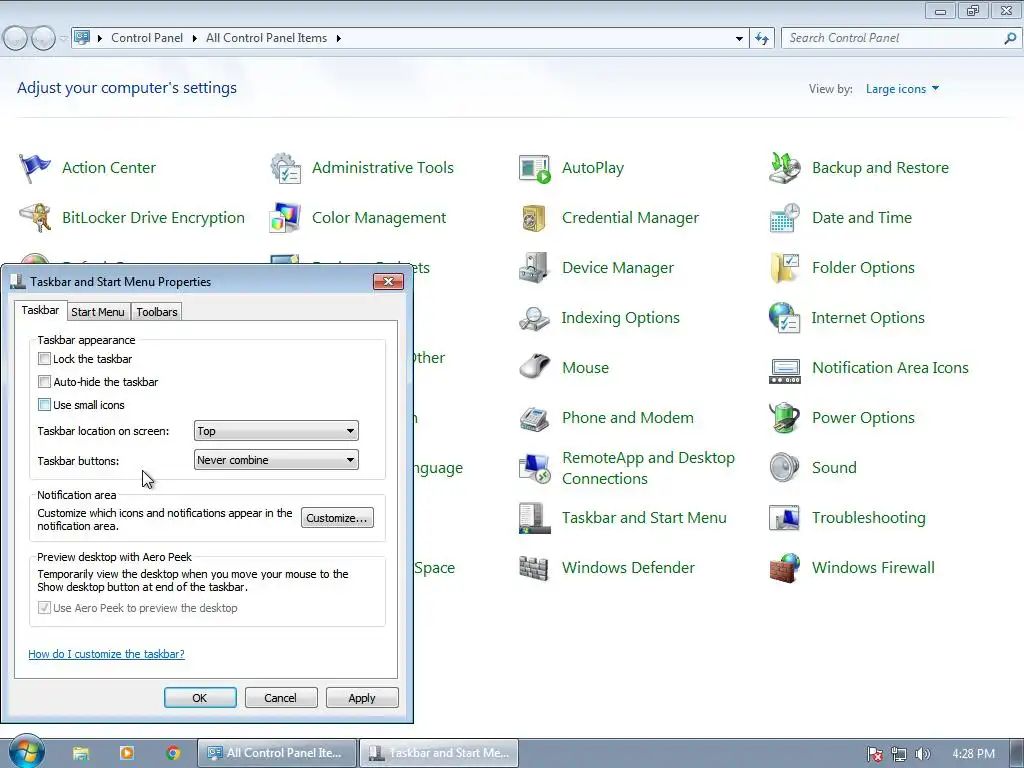Switch to All Control Panel Items taskbar button
This screenshot has height=768, width=1024.
pos(278,753)
